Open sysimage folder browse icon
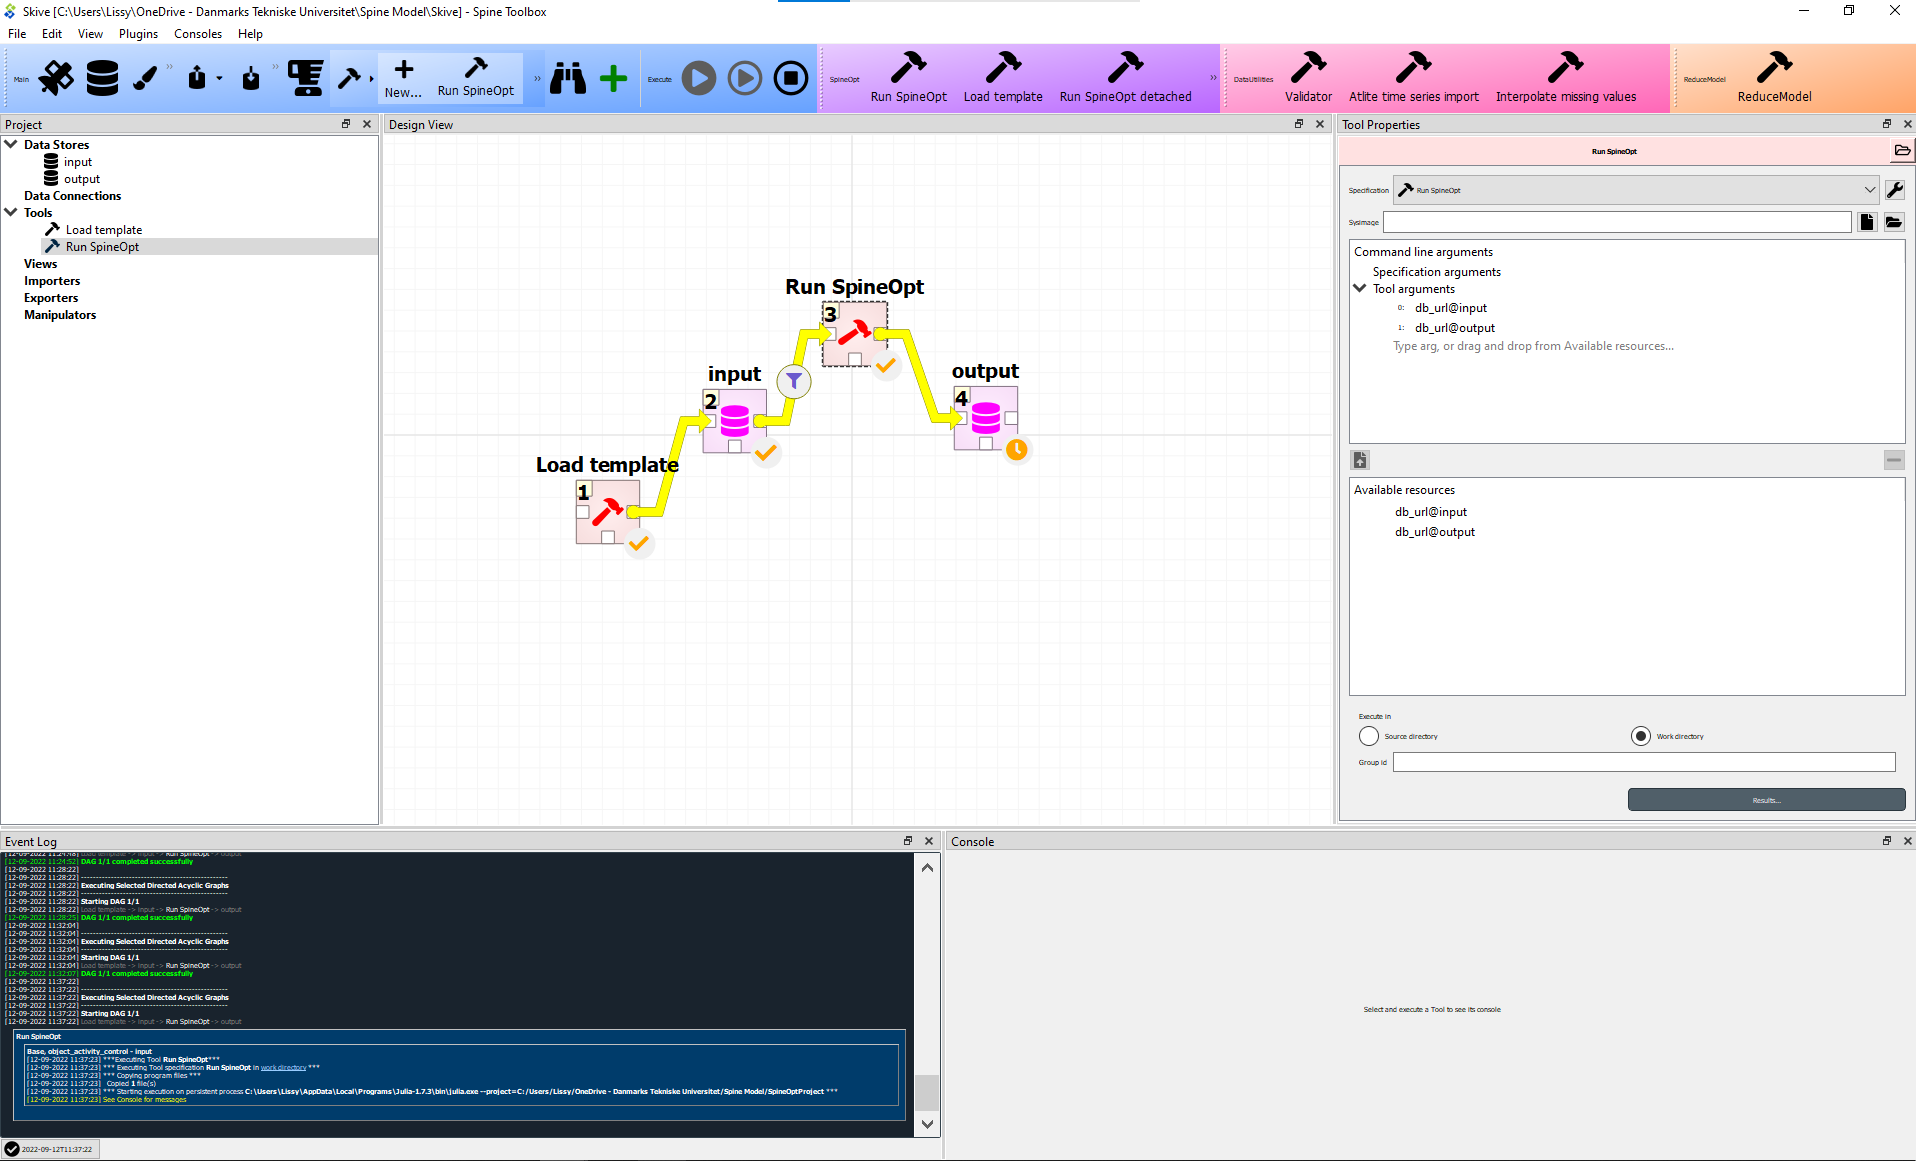Image resolution: width=1916 pixels, height=1161 pixels. 1894,222
